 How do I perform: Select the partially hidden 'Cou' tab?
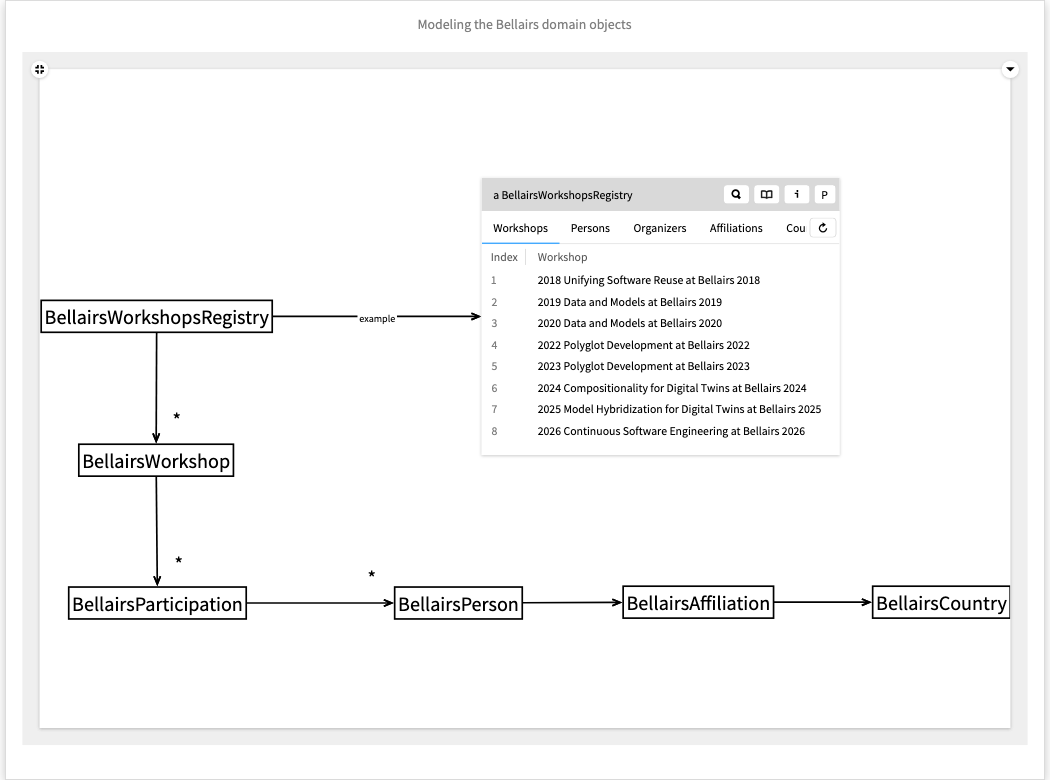pyautogui.click(x=795, y=228)
